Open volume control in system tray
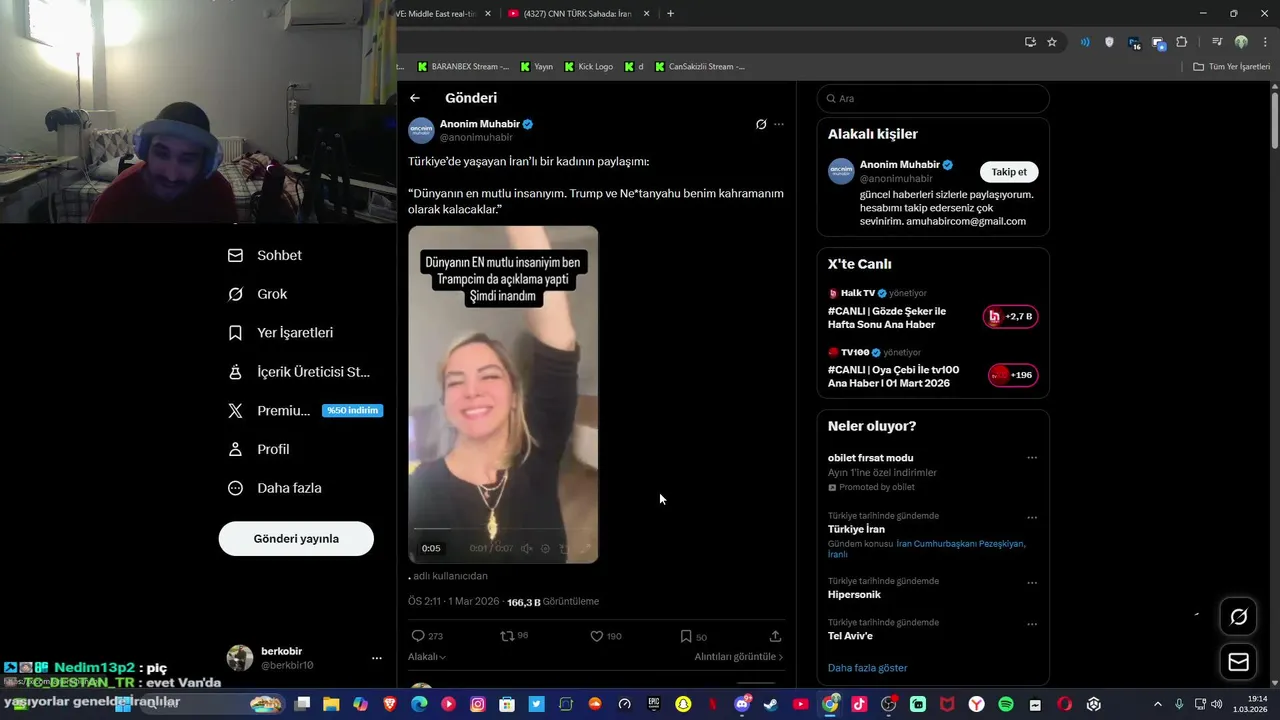 tap(1217, 704)
